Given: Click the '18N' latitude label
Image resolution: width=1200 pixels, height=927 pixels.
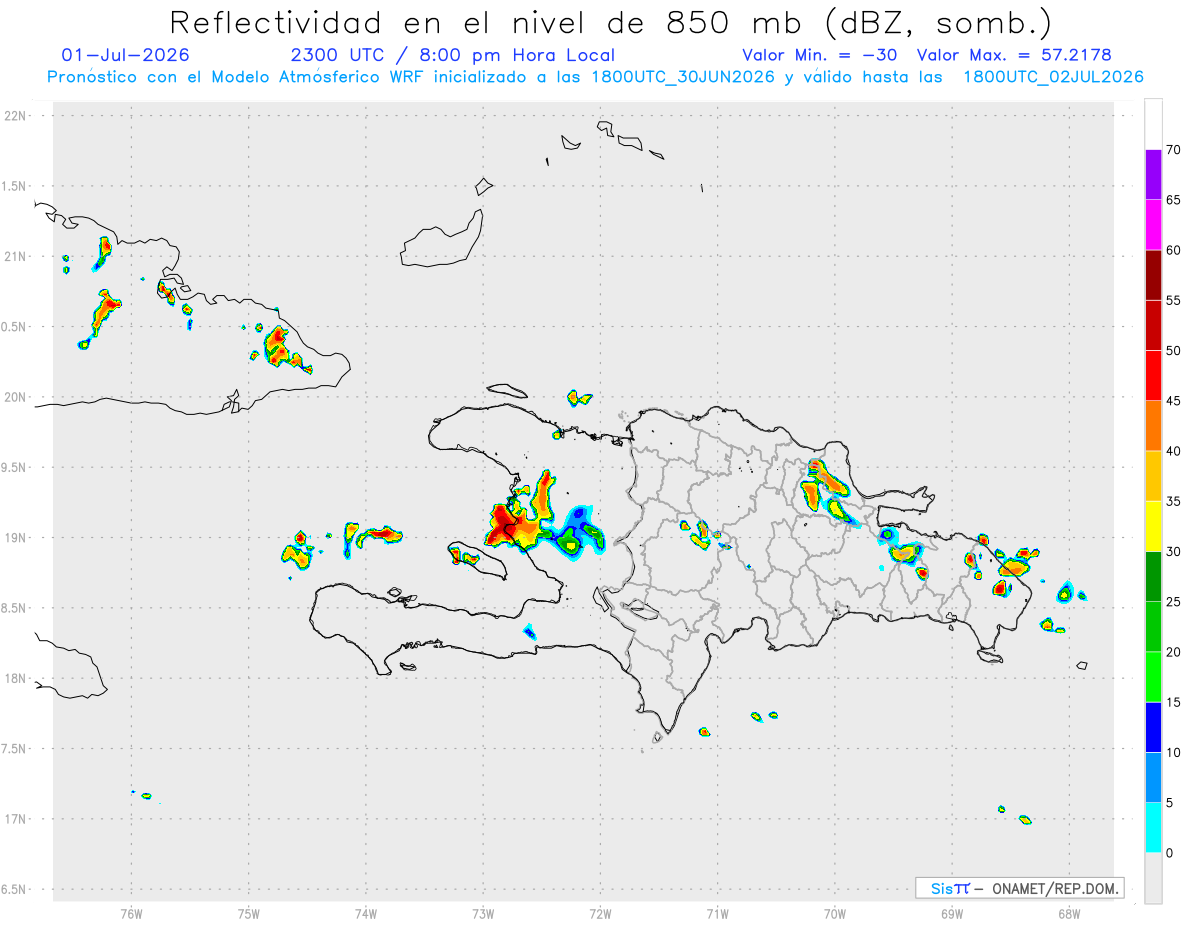Looking at the screenshot, I should pyautogui.click(x=16, y=679).
